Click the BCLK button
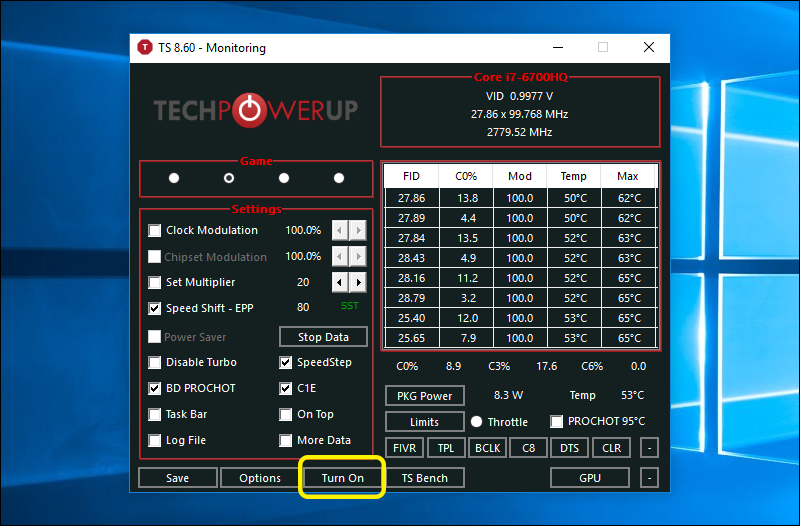The image size is (800, 526). (x=487, y=448)
